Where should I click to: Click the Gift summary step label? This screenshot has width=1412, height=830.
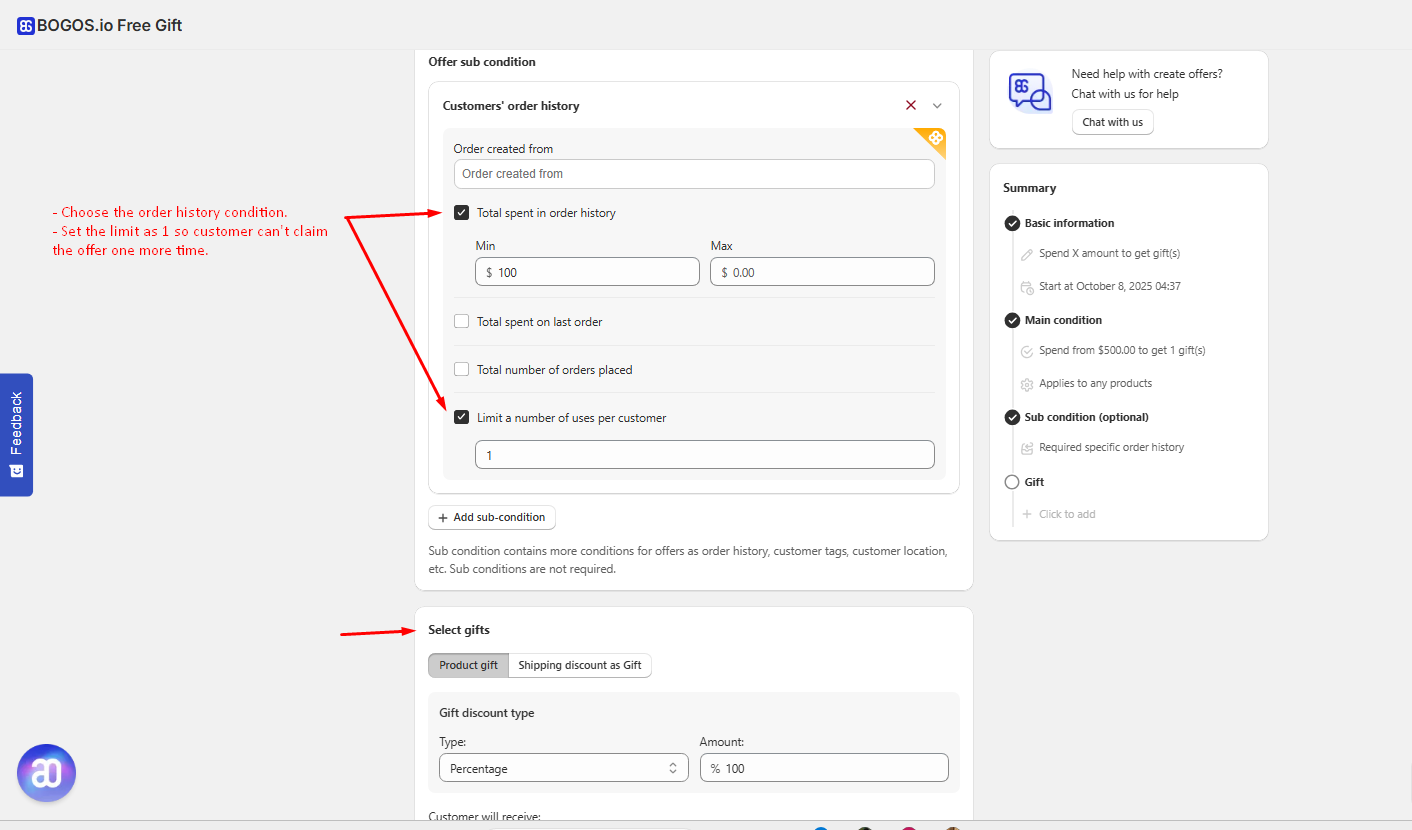(1034, 482)
